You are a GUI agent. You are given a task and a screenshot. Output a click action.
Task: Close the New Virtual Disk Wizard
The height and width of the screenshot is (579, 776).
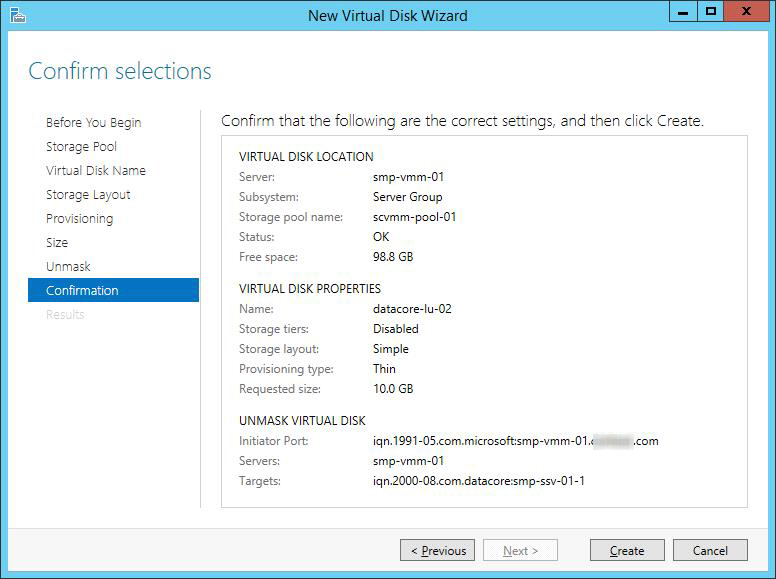pyautogui.click(x=746, y=12)
